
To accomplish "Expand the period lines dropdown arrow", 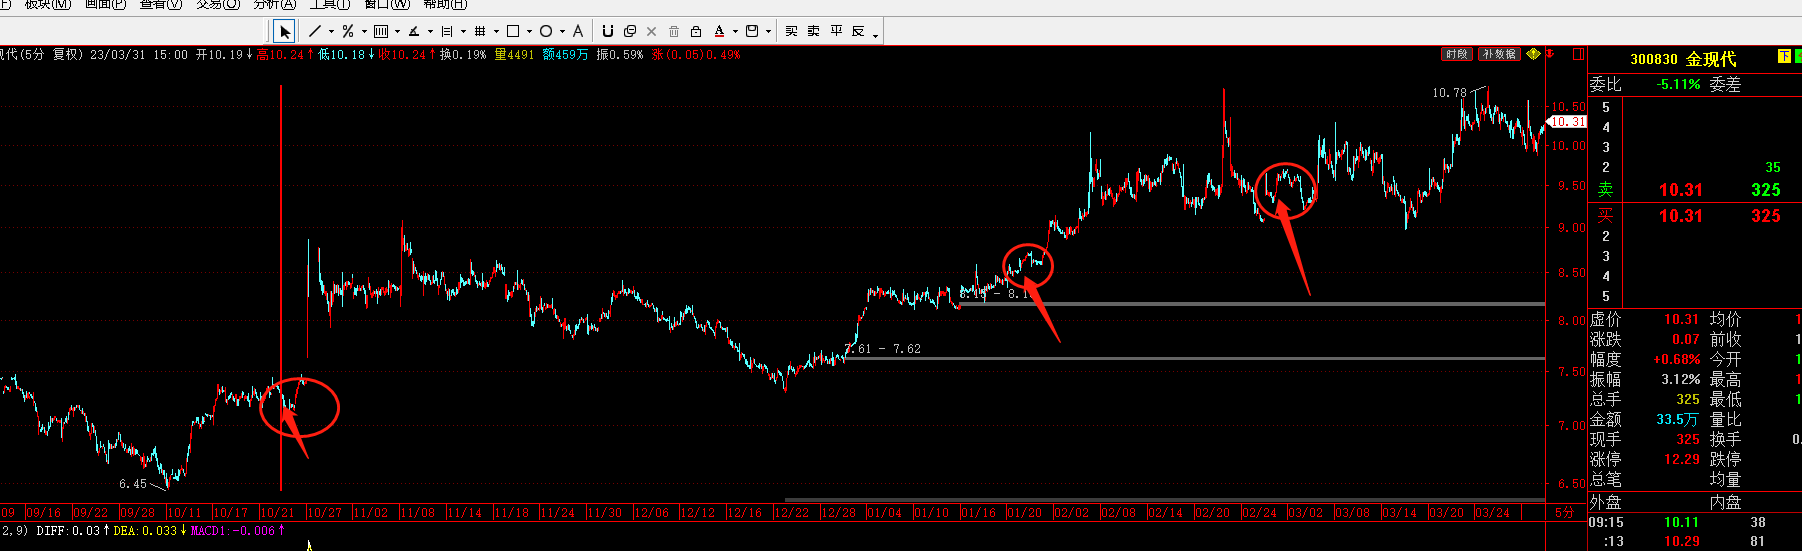I will point(397,32).
